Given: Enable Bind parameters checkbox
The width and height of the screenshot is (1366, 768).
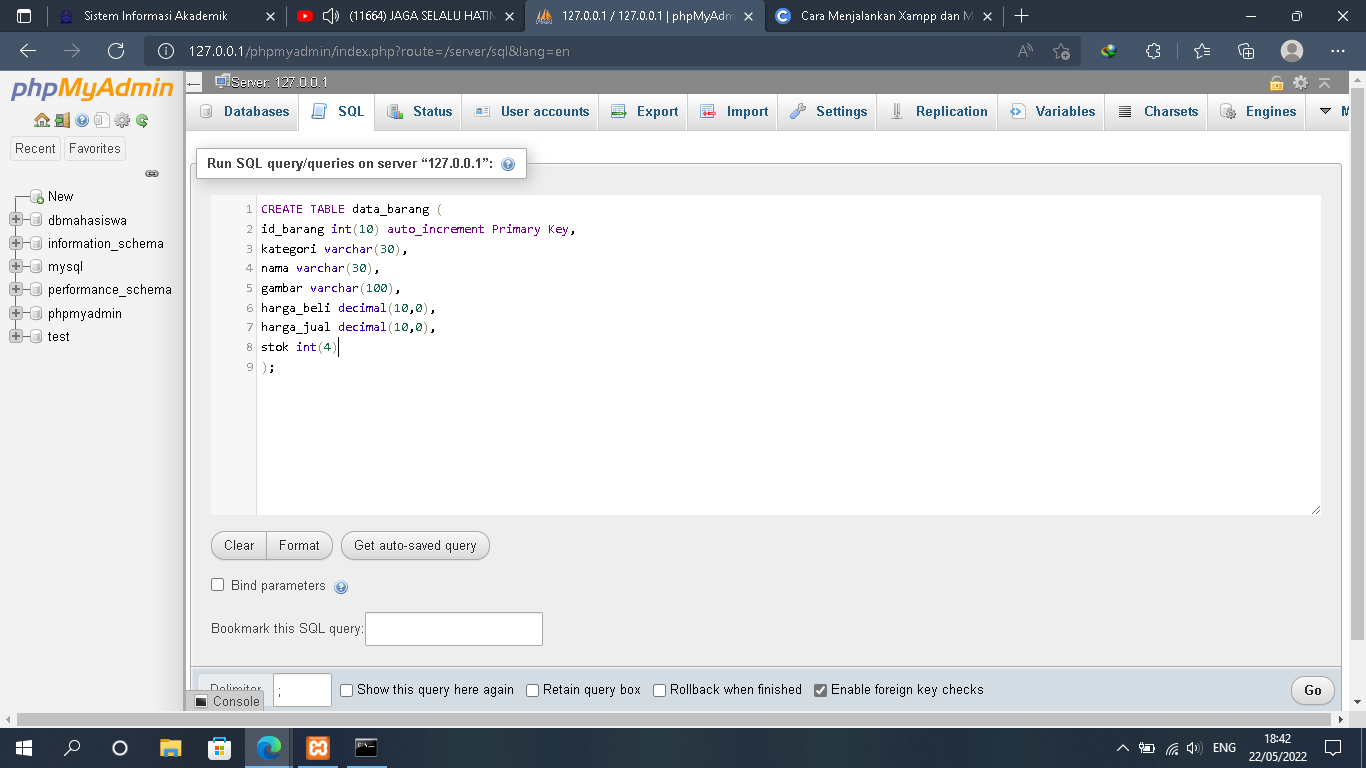Looking at the screenshot, I should point(218,585).
